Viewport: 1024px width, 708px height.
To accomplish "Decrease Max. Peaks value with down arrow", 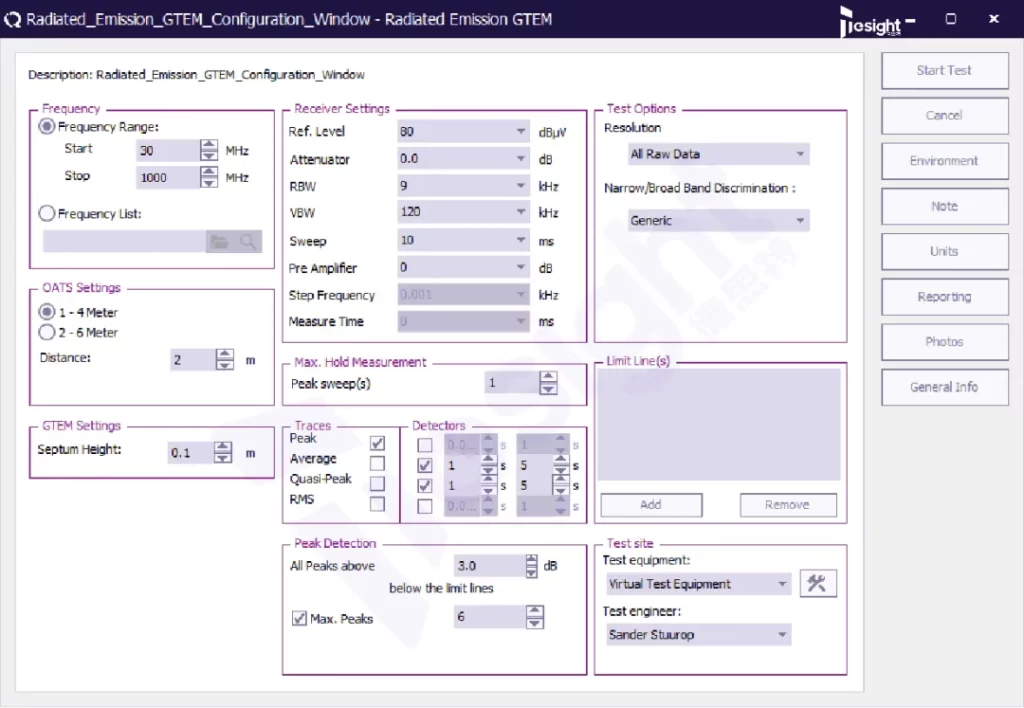I will click(535, 624).
